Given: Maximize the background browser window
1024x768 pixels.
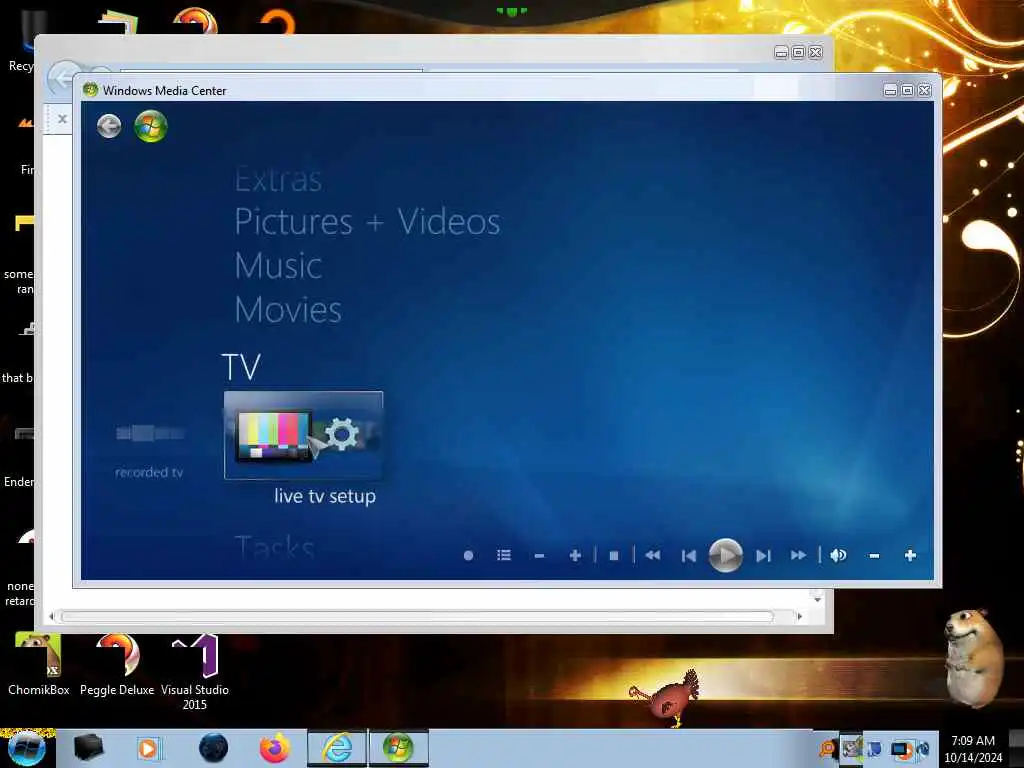Looking at the screenshot, I should [x=798, y=52].
